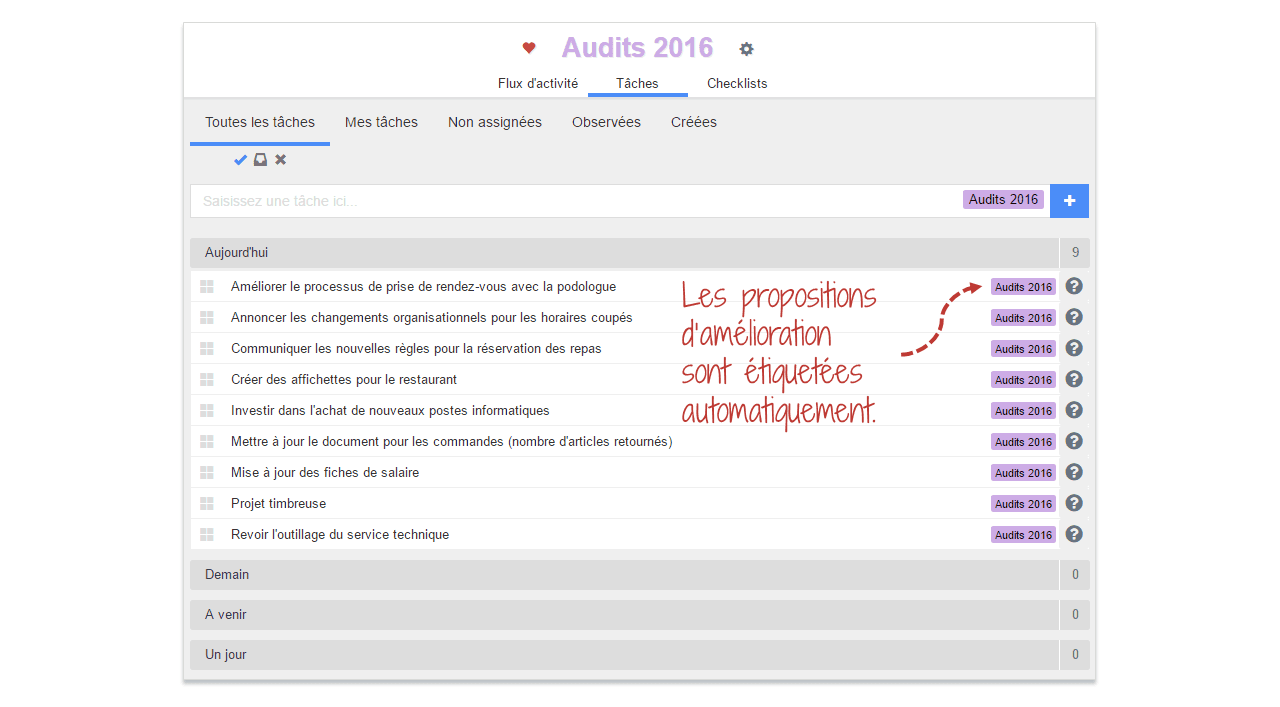The image size is (1280, 707).
Task: Click grid icon of 'Mettre à jour le document' task
Action: (x=207, y=442)
